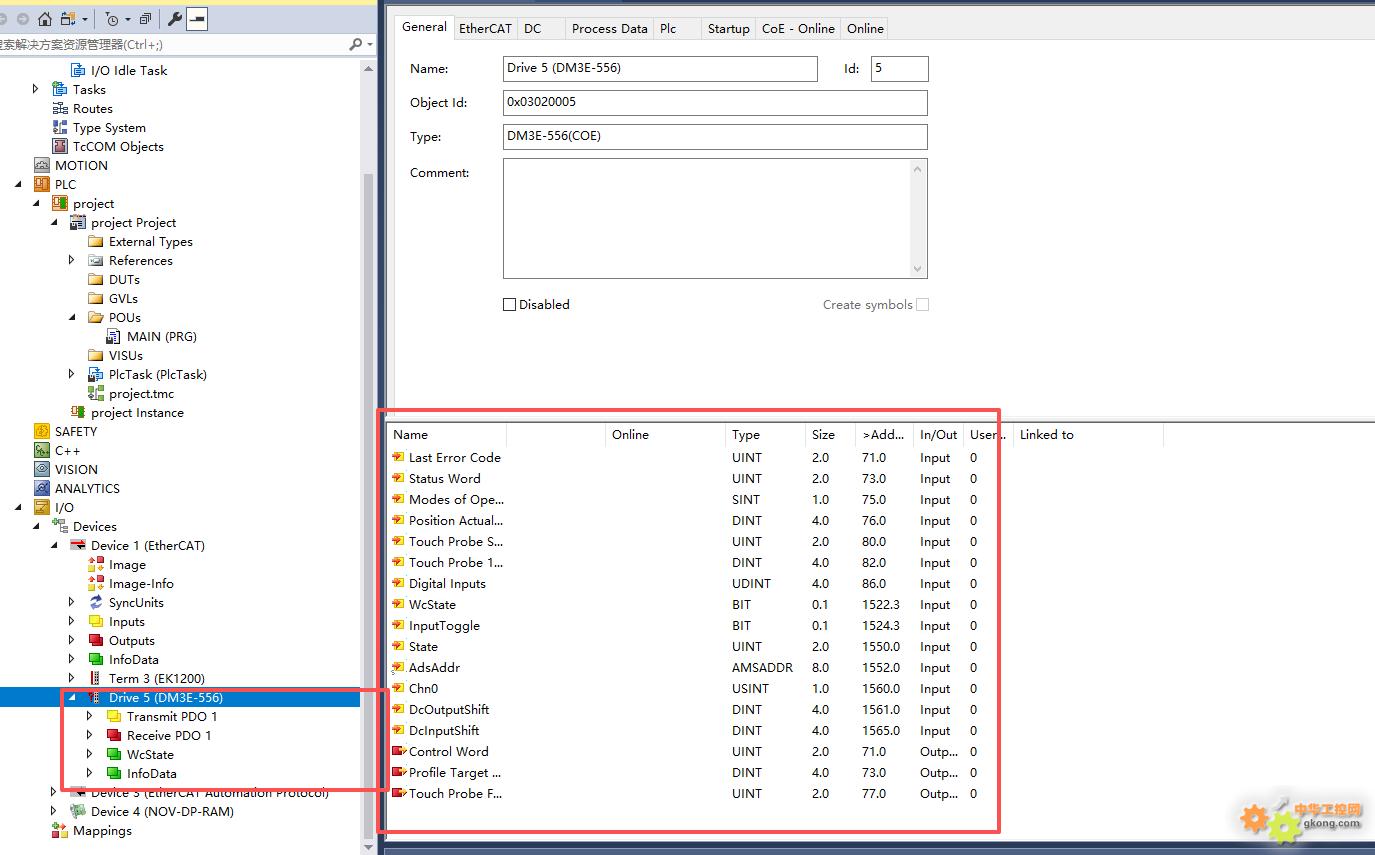
Task: Open Properties via the wrench icon
Action: coord(175,19)
